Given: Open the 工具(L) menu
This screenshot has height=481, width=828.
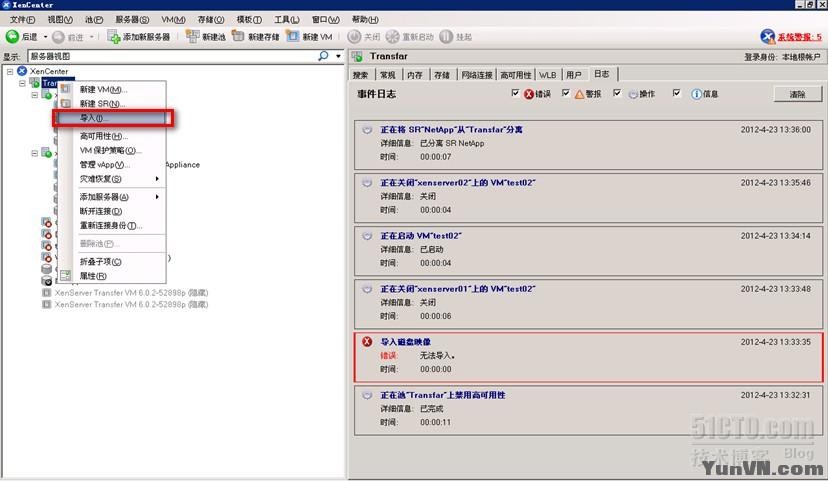Looking at the screenshot, I should [x=286, y=20].
